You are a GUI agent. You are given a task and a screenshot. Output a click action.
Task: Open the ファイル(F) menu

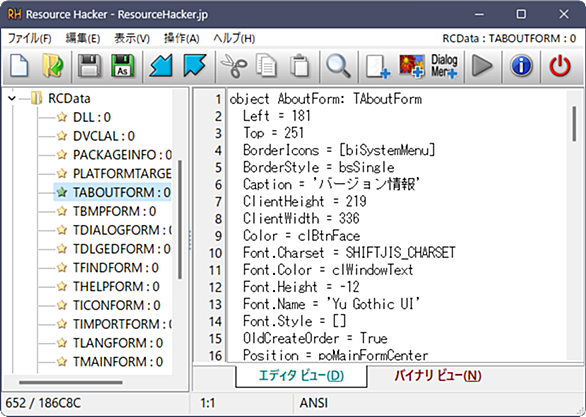click(x=29, y=38)
